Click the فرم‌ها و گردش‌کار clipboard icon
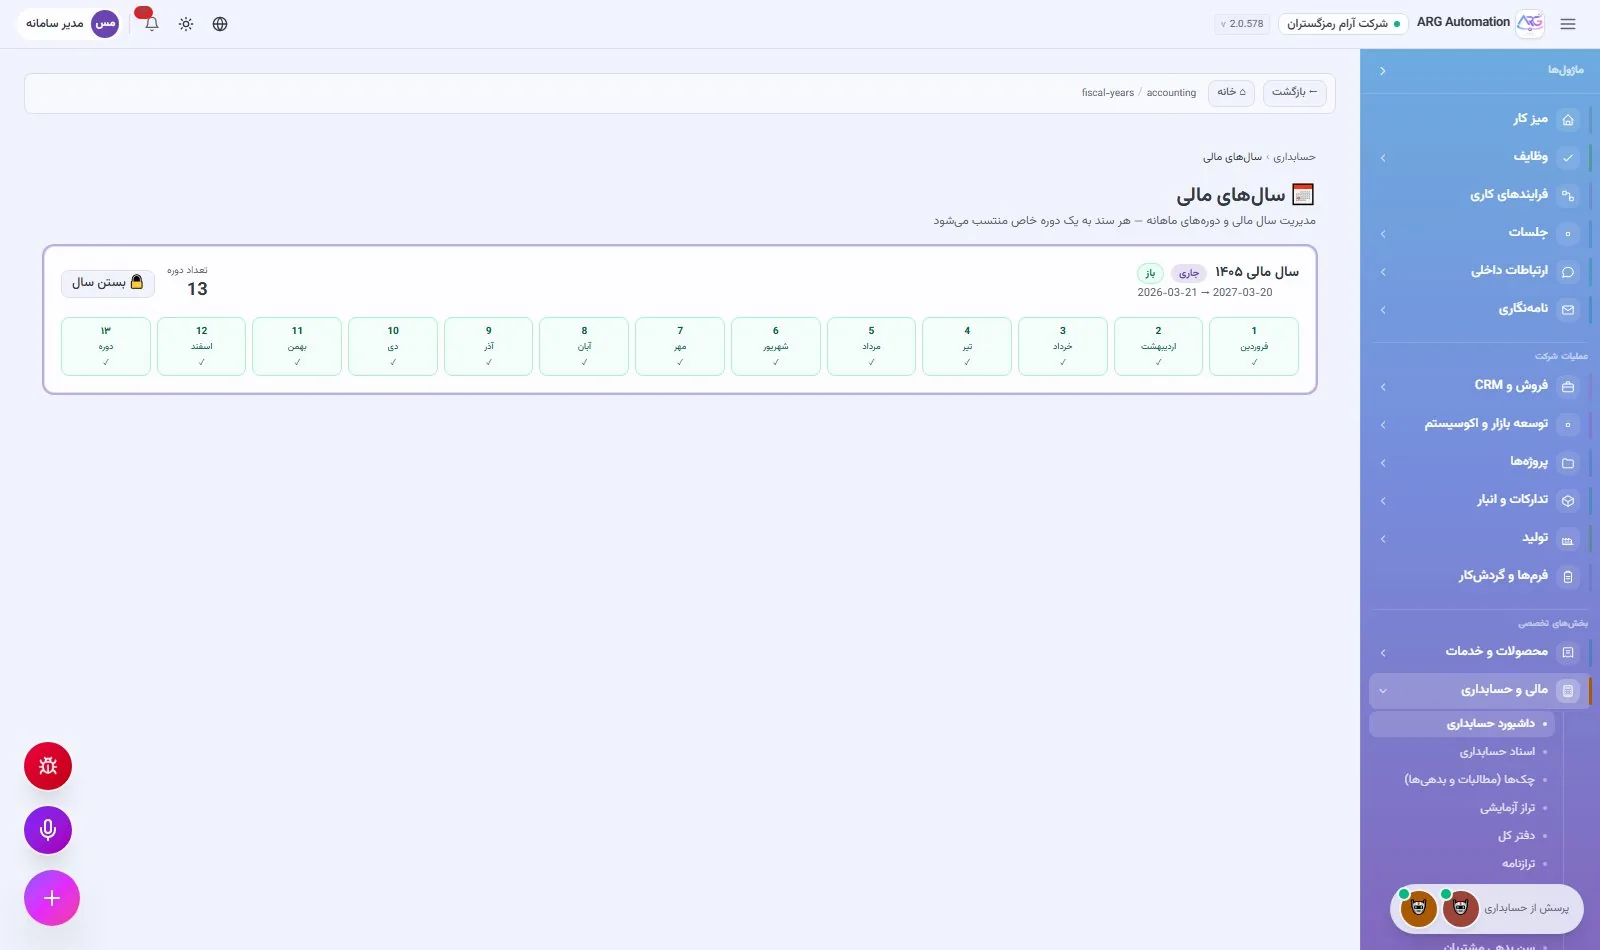Viewport: 1600px width, 950px height. 1568,577
